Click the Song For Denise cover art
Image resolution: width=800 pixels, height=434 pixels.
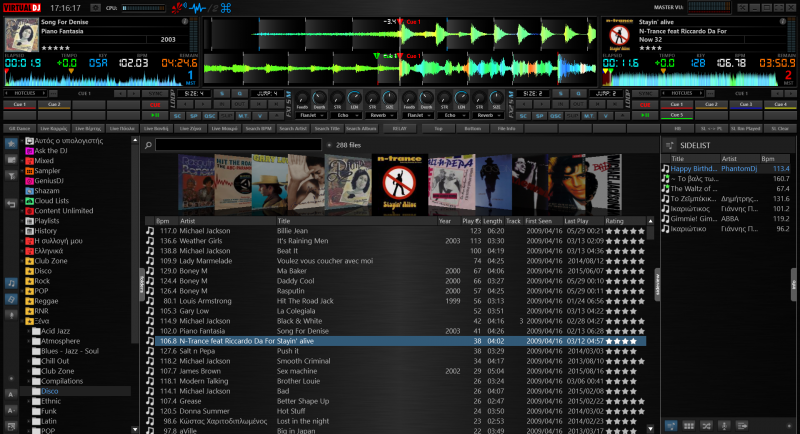(21, 35)
